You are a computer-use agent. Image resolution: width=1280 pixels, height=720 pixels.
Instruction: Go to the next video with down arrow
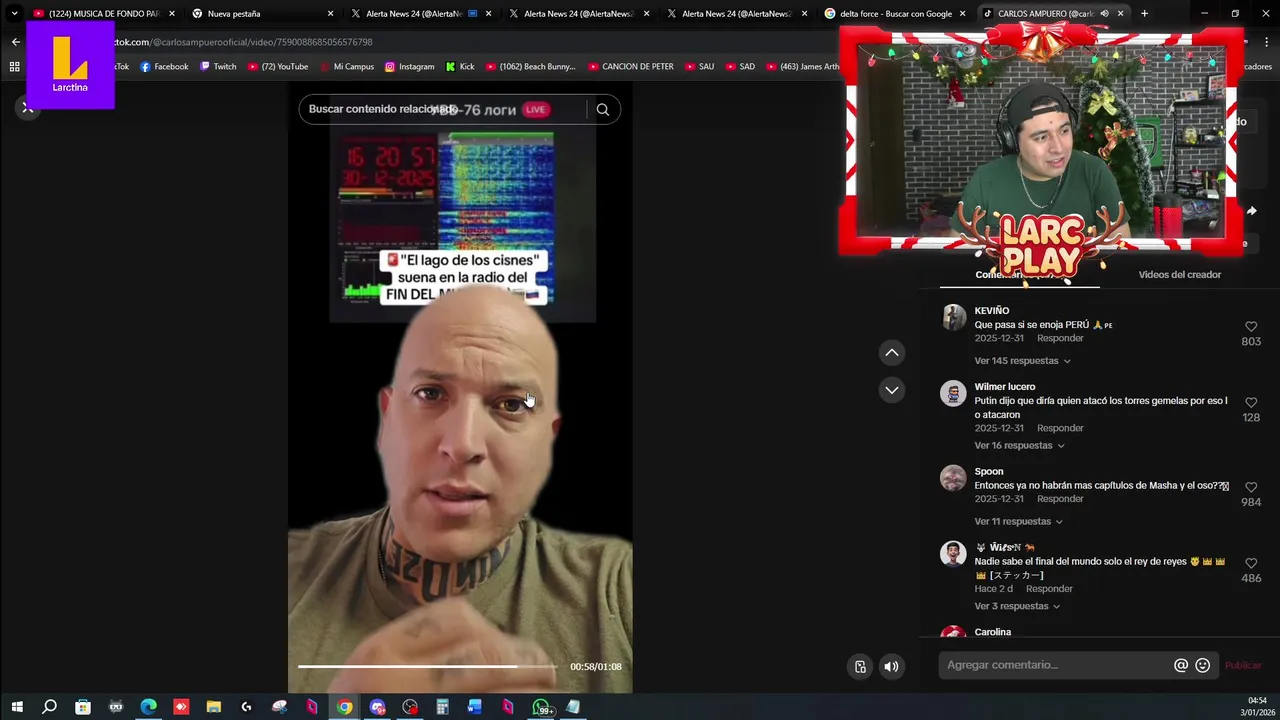tap(892, 390)
